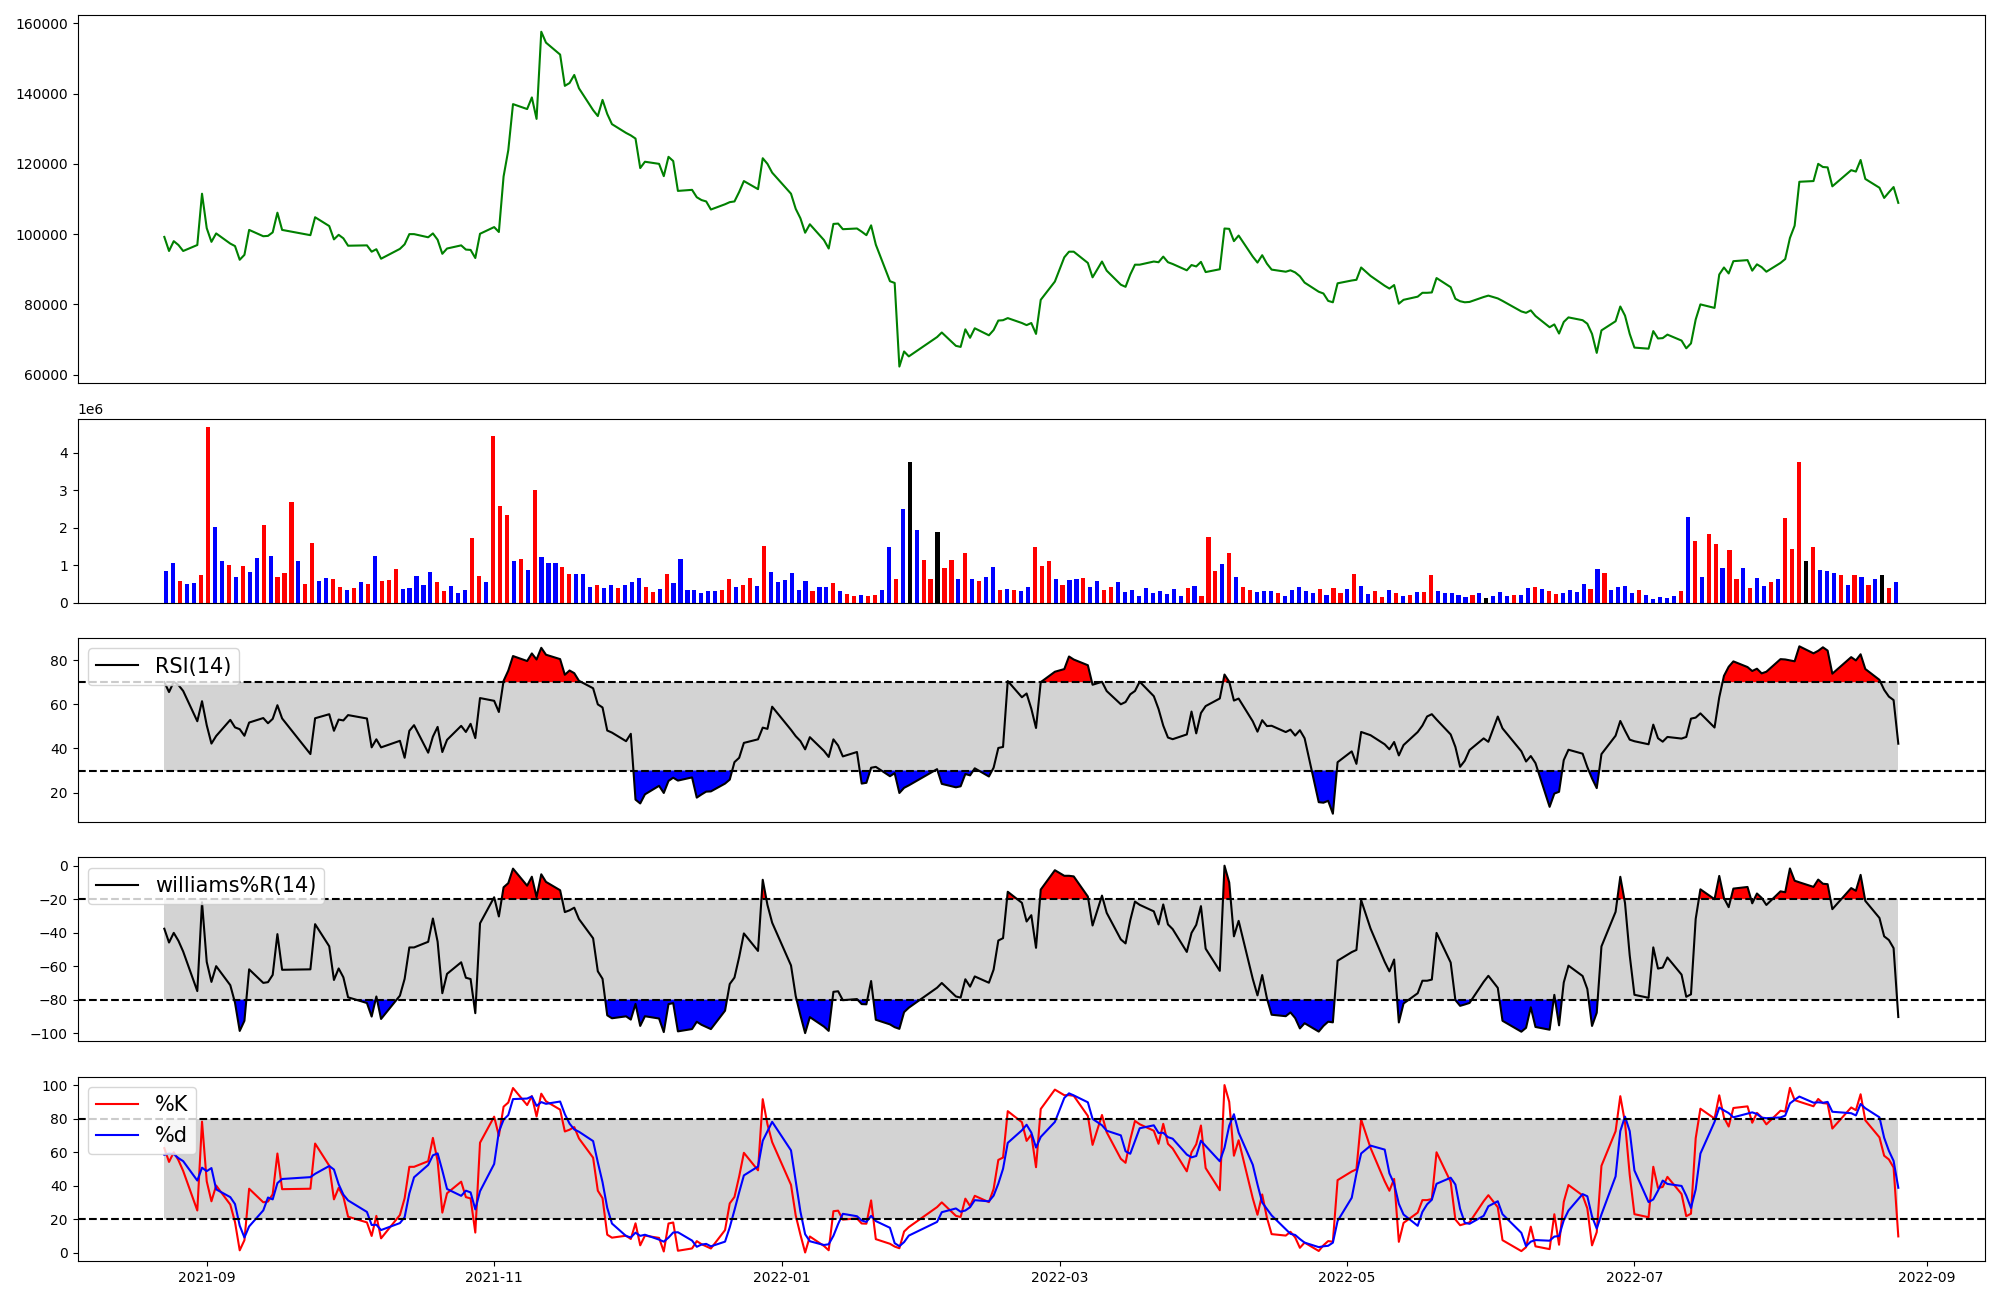Select the 2022-03 date axis label
2000x1300 pixels.
coord(1059,1277)
